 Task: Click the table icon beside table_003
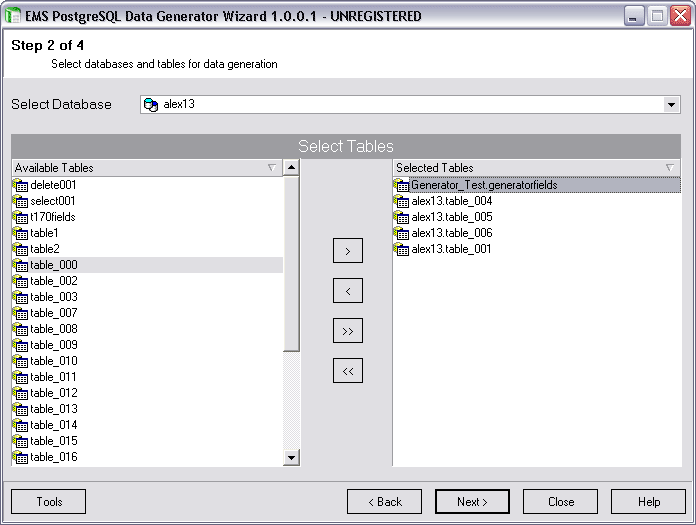tap(20, 297)
